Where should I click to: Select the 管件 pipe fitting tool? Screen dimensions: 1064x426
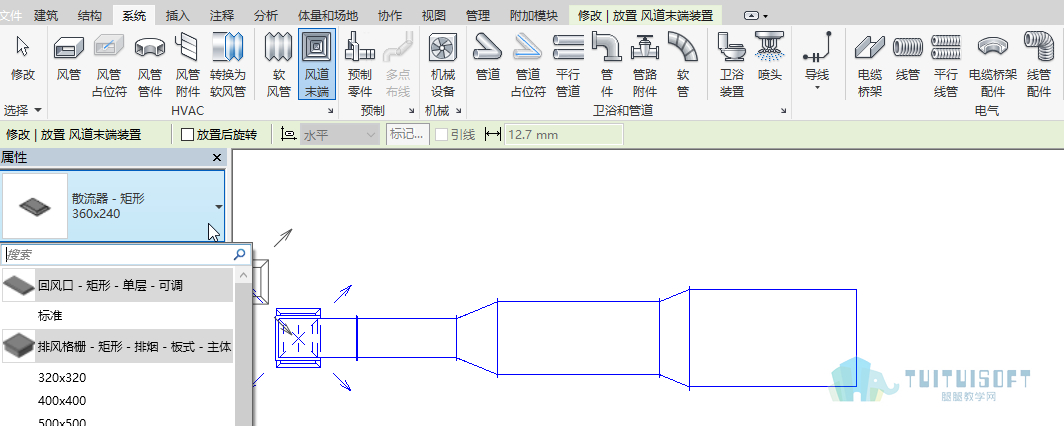coord(607,64)
